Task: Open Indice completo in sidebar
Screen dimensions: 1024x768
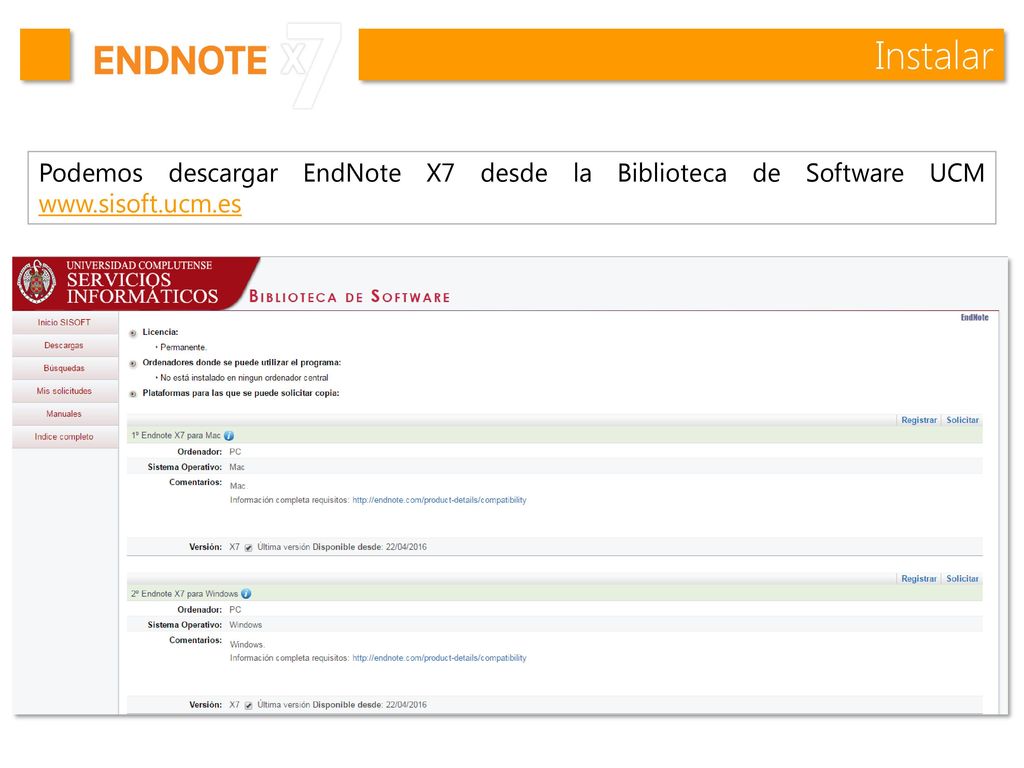Action: (64, 437)
